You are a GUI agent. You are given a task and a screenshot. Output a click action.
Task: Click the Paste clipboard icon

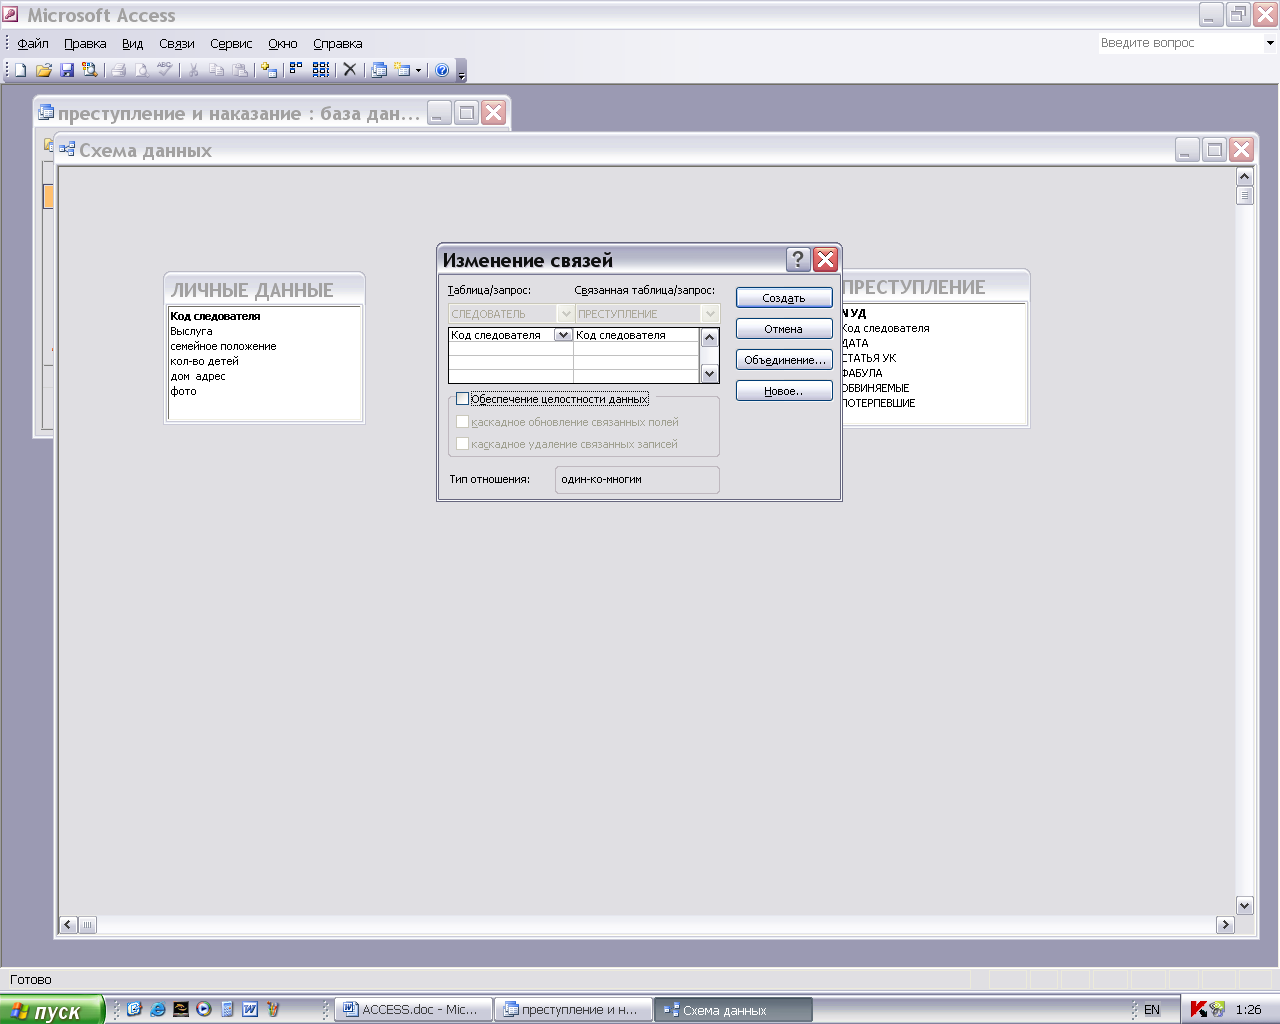240,70
